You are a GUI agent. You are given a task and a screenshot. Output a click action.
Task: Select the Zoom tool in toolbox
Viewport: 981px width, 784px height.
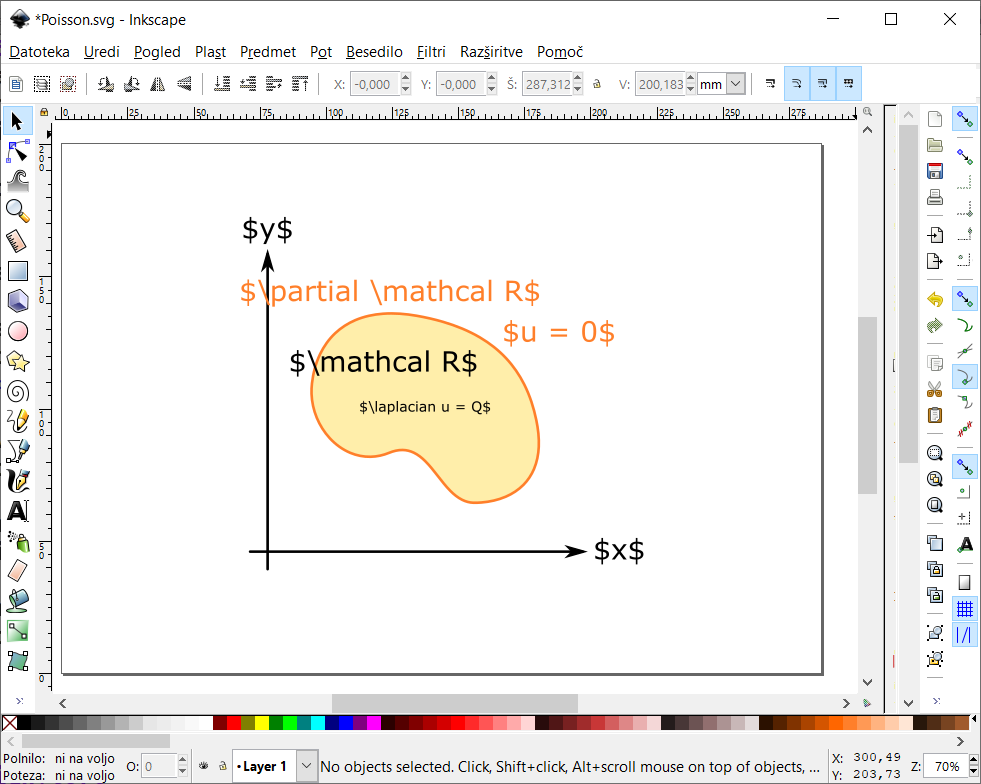click(x=17, y=210)
